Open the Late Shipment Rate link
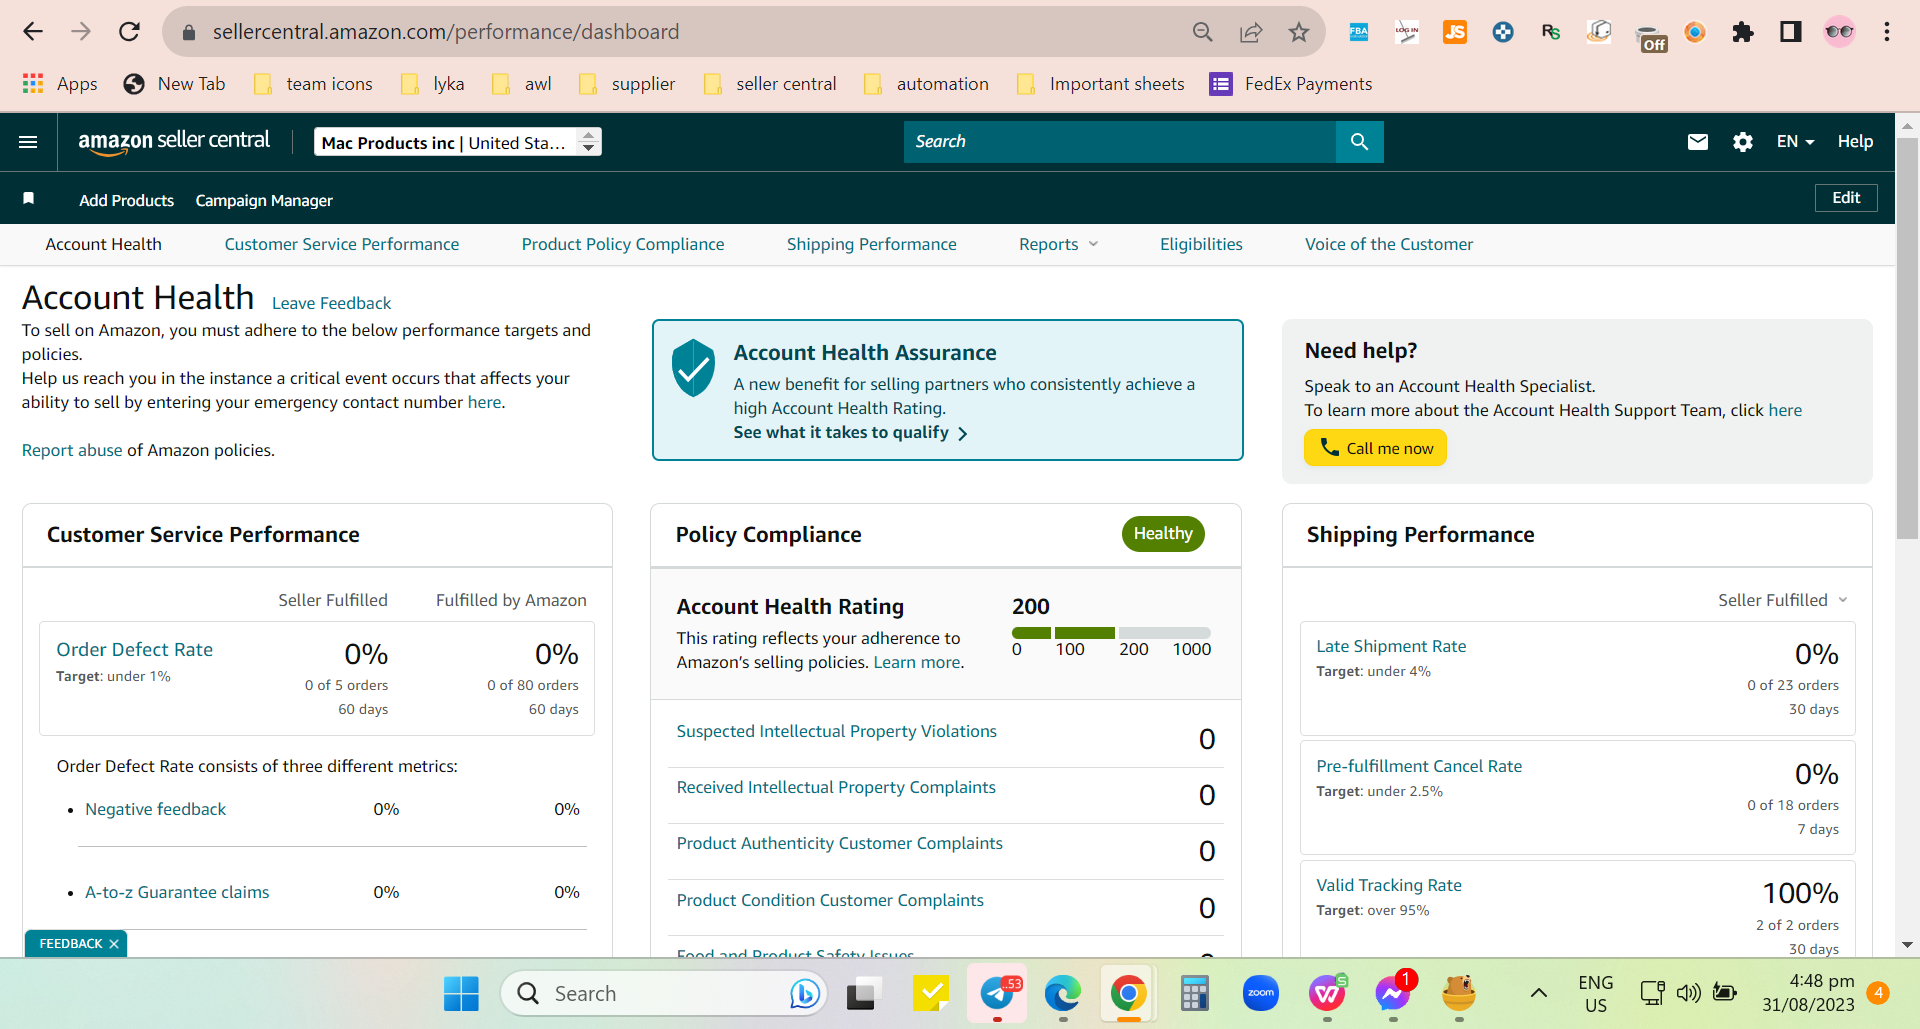This screenshot has width=1920, height=1029. click(1391, 646)
